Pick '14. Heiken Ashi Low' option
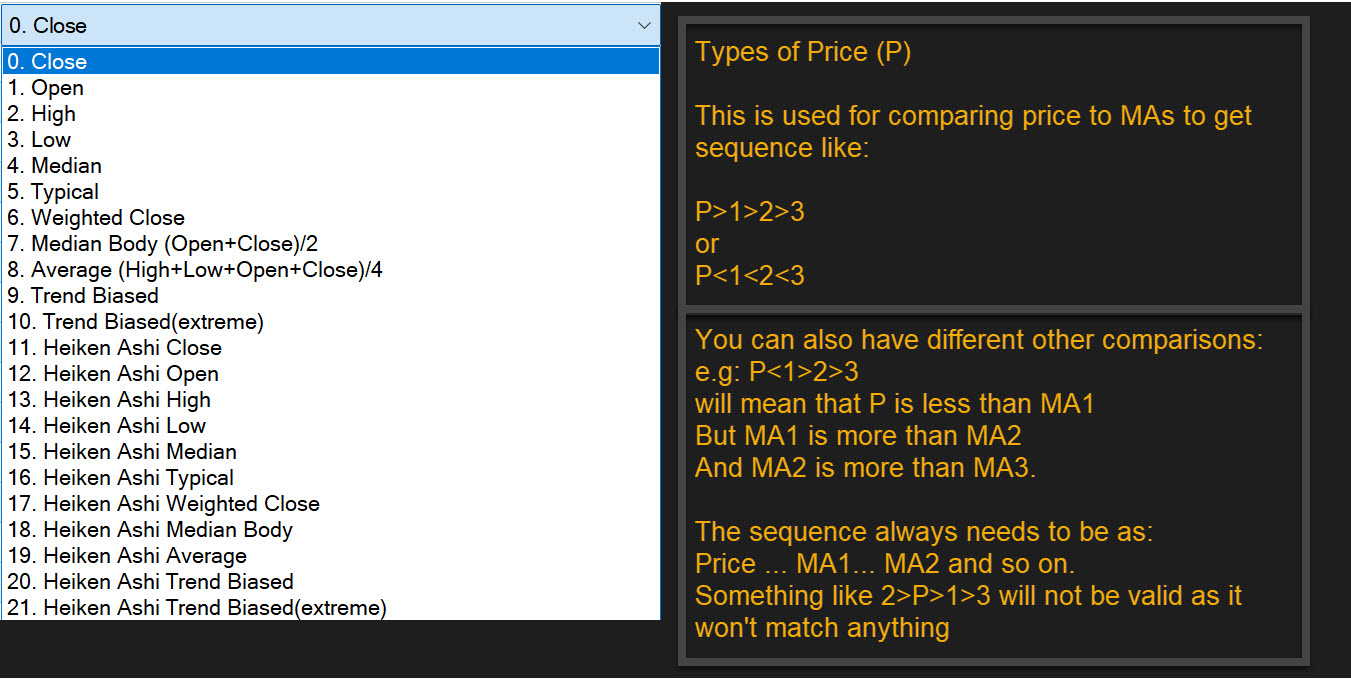The width and height of the screenshot is (1351, 680). point(107,426)
